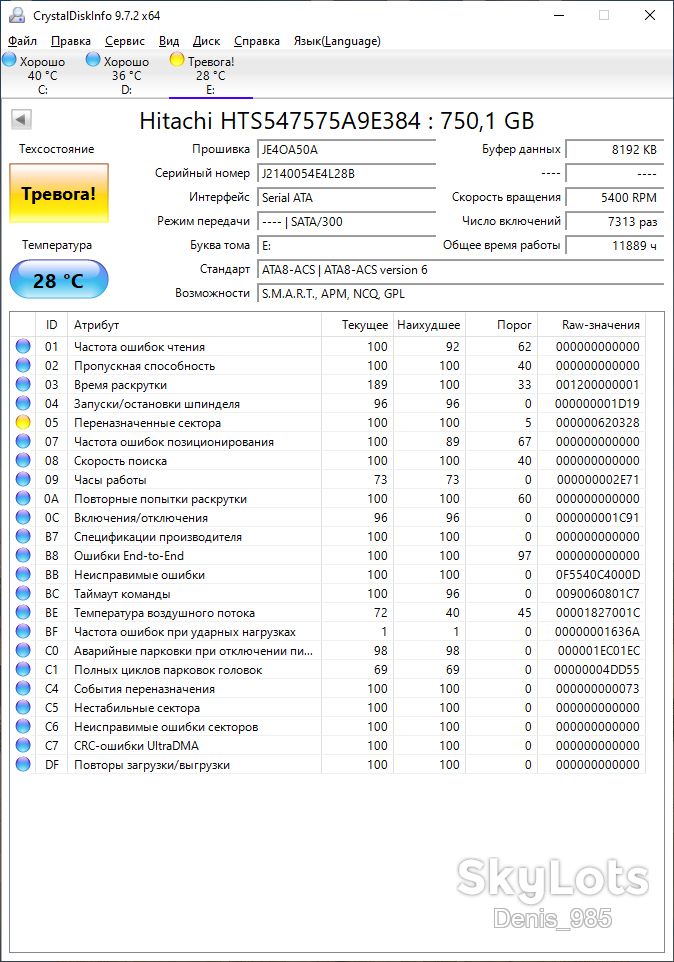Click the power-on count 7313 раз

tap(615, 221)
